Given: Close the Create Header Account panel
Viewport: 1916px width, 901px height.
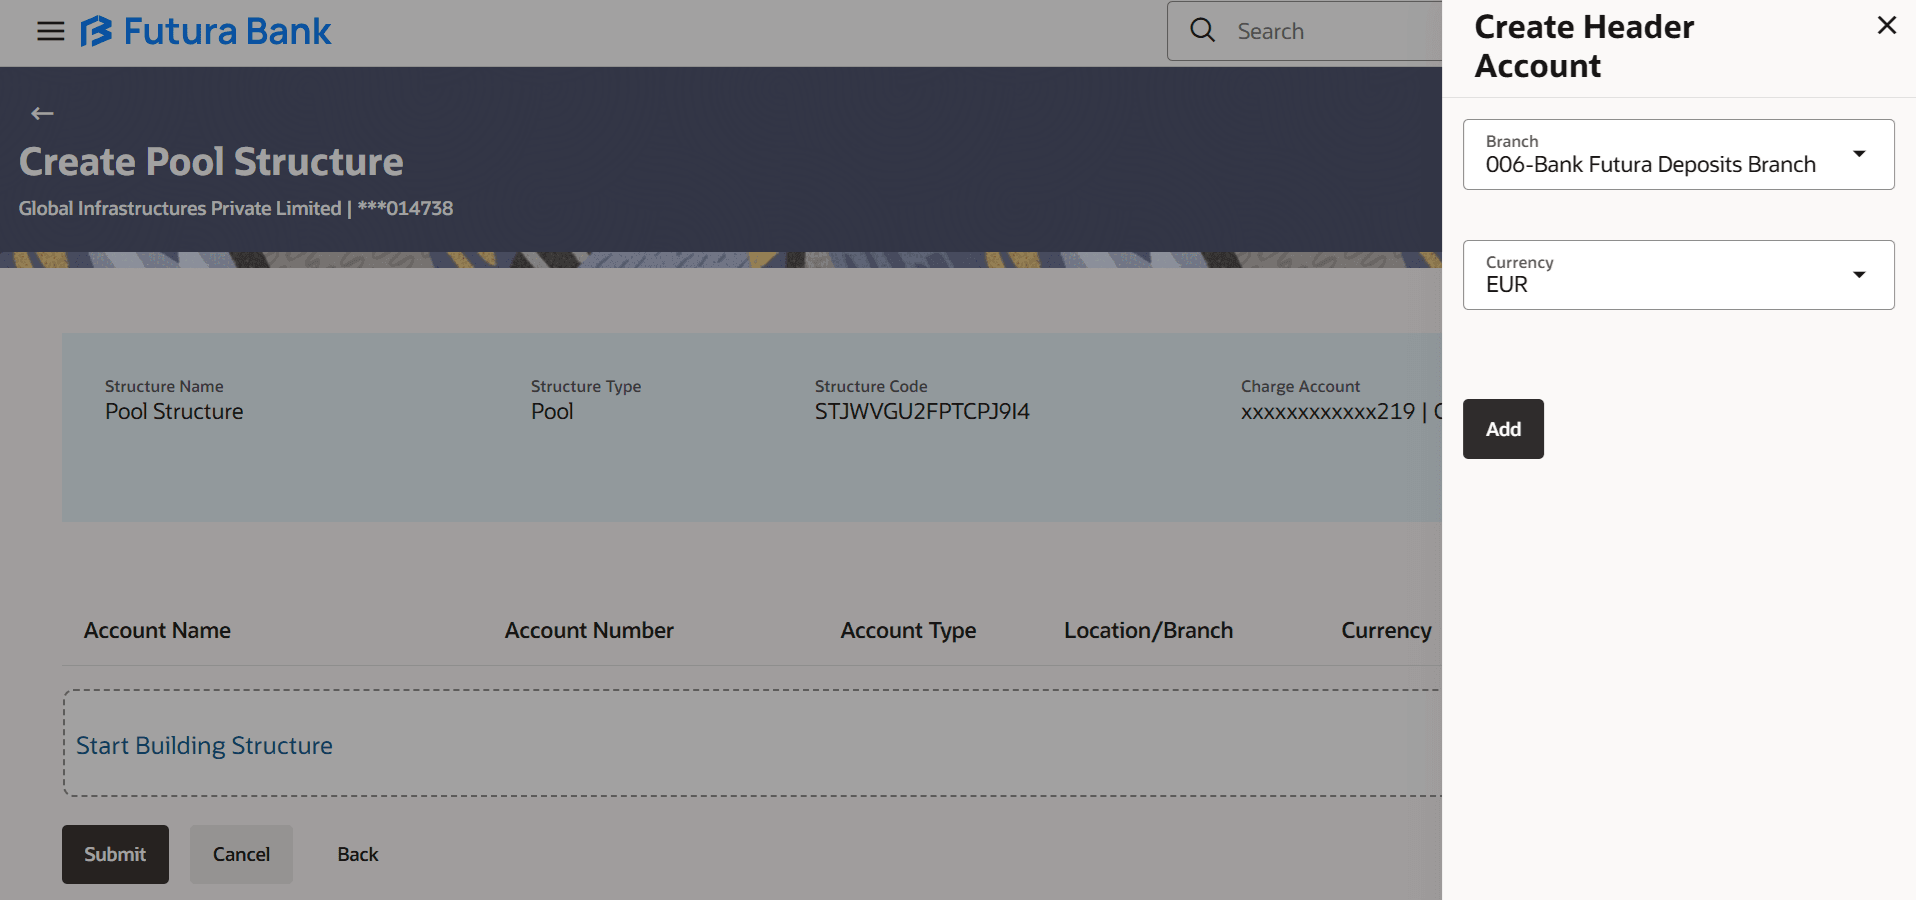Looking at the screenshot, I should coord(1886,26).
